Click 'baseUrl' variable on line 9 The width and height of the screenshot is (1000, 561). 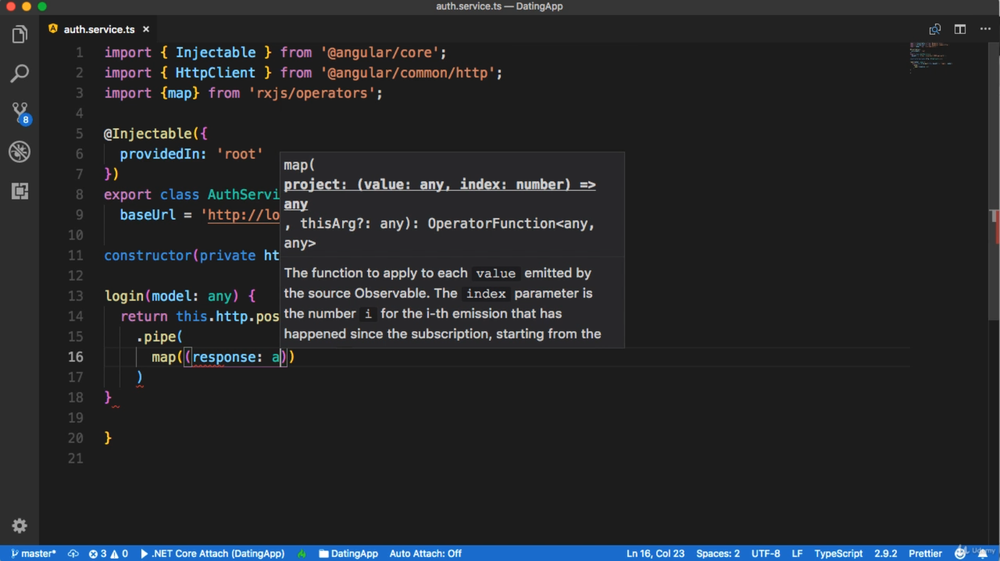point(147,215)
